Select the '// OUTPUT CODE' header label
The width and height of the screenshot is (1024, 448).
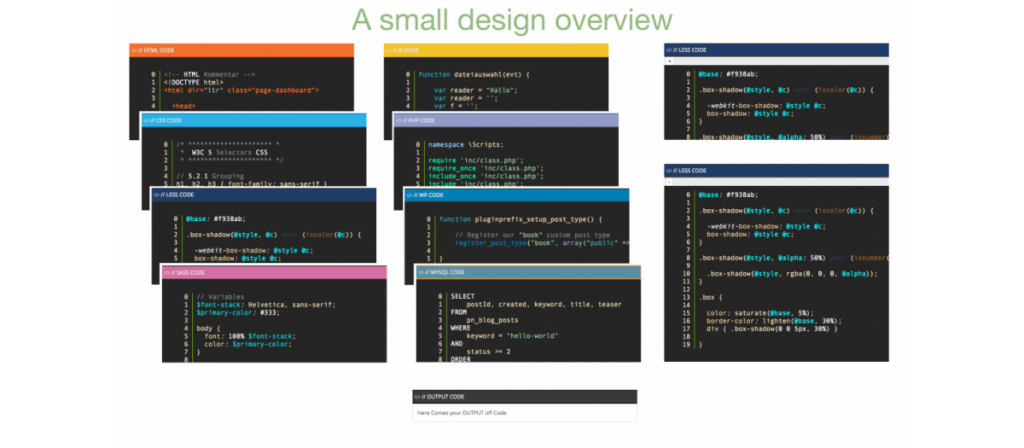click(443, 397)
